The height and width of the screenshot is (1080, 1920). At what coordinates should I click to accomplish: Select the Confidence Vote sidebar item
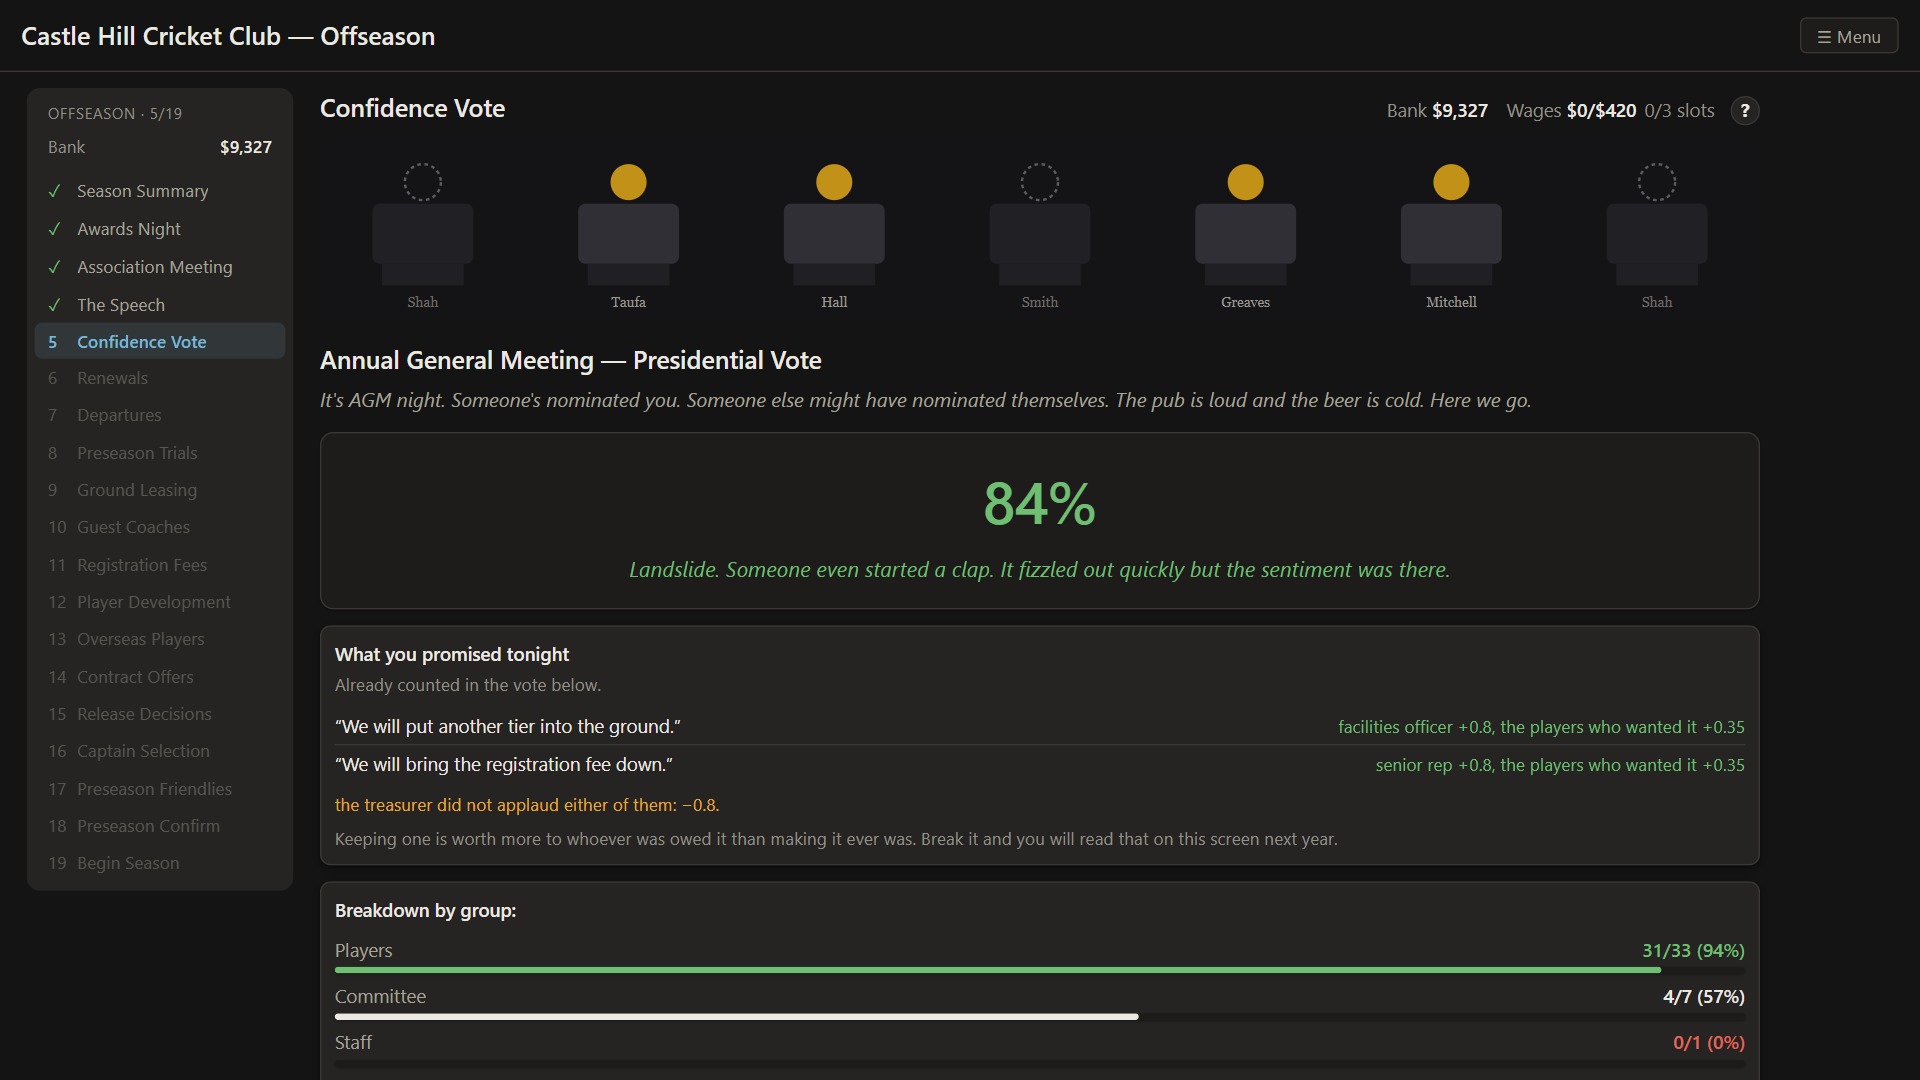click(x=160, y=341)
